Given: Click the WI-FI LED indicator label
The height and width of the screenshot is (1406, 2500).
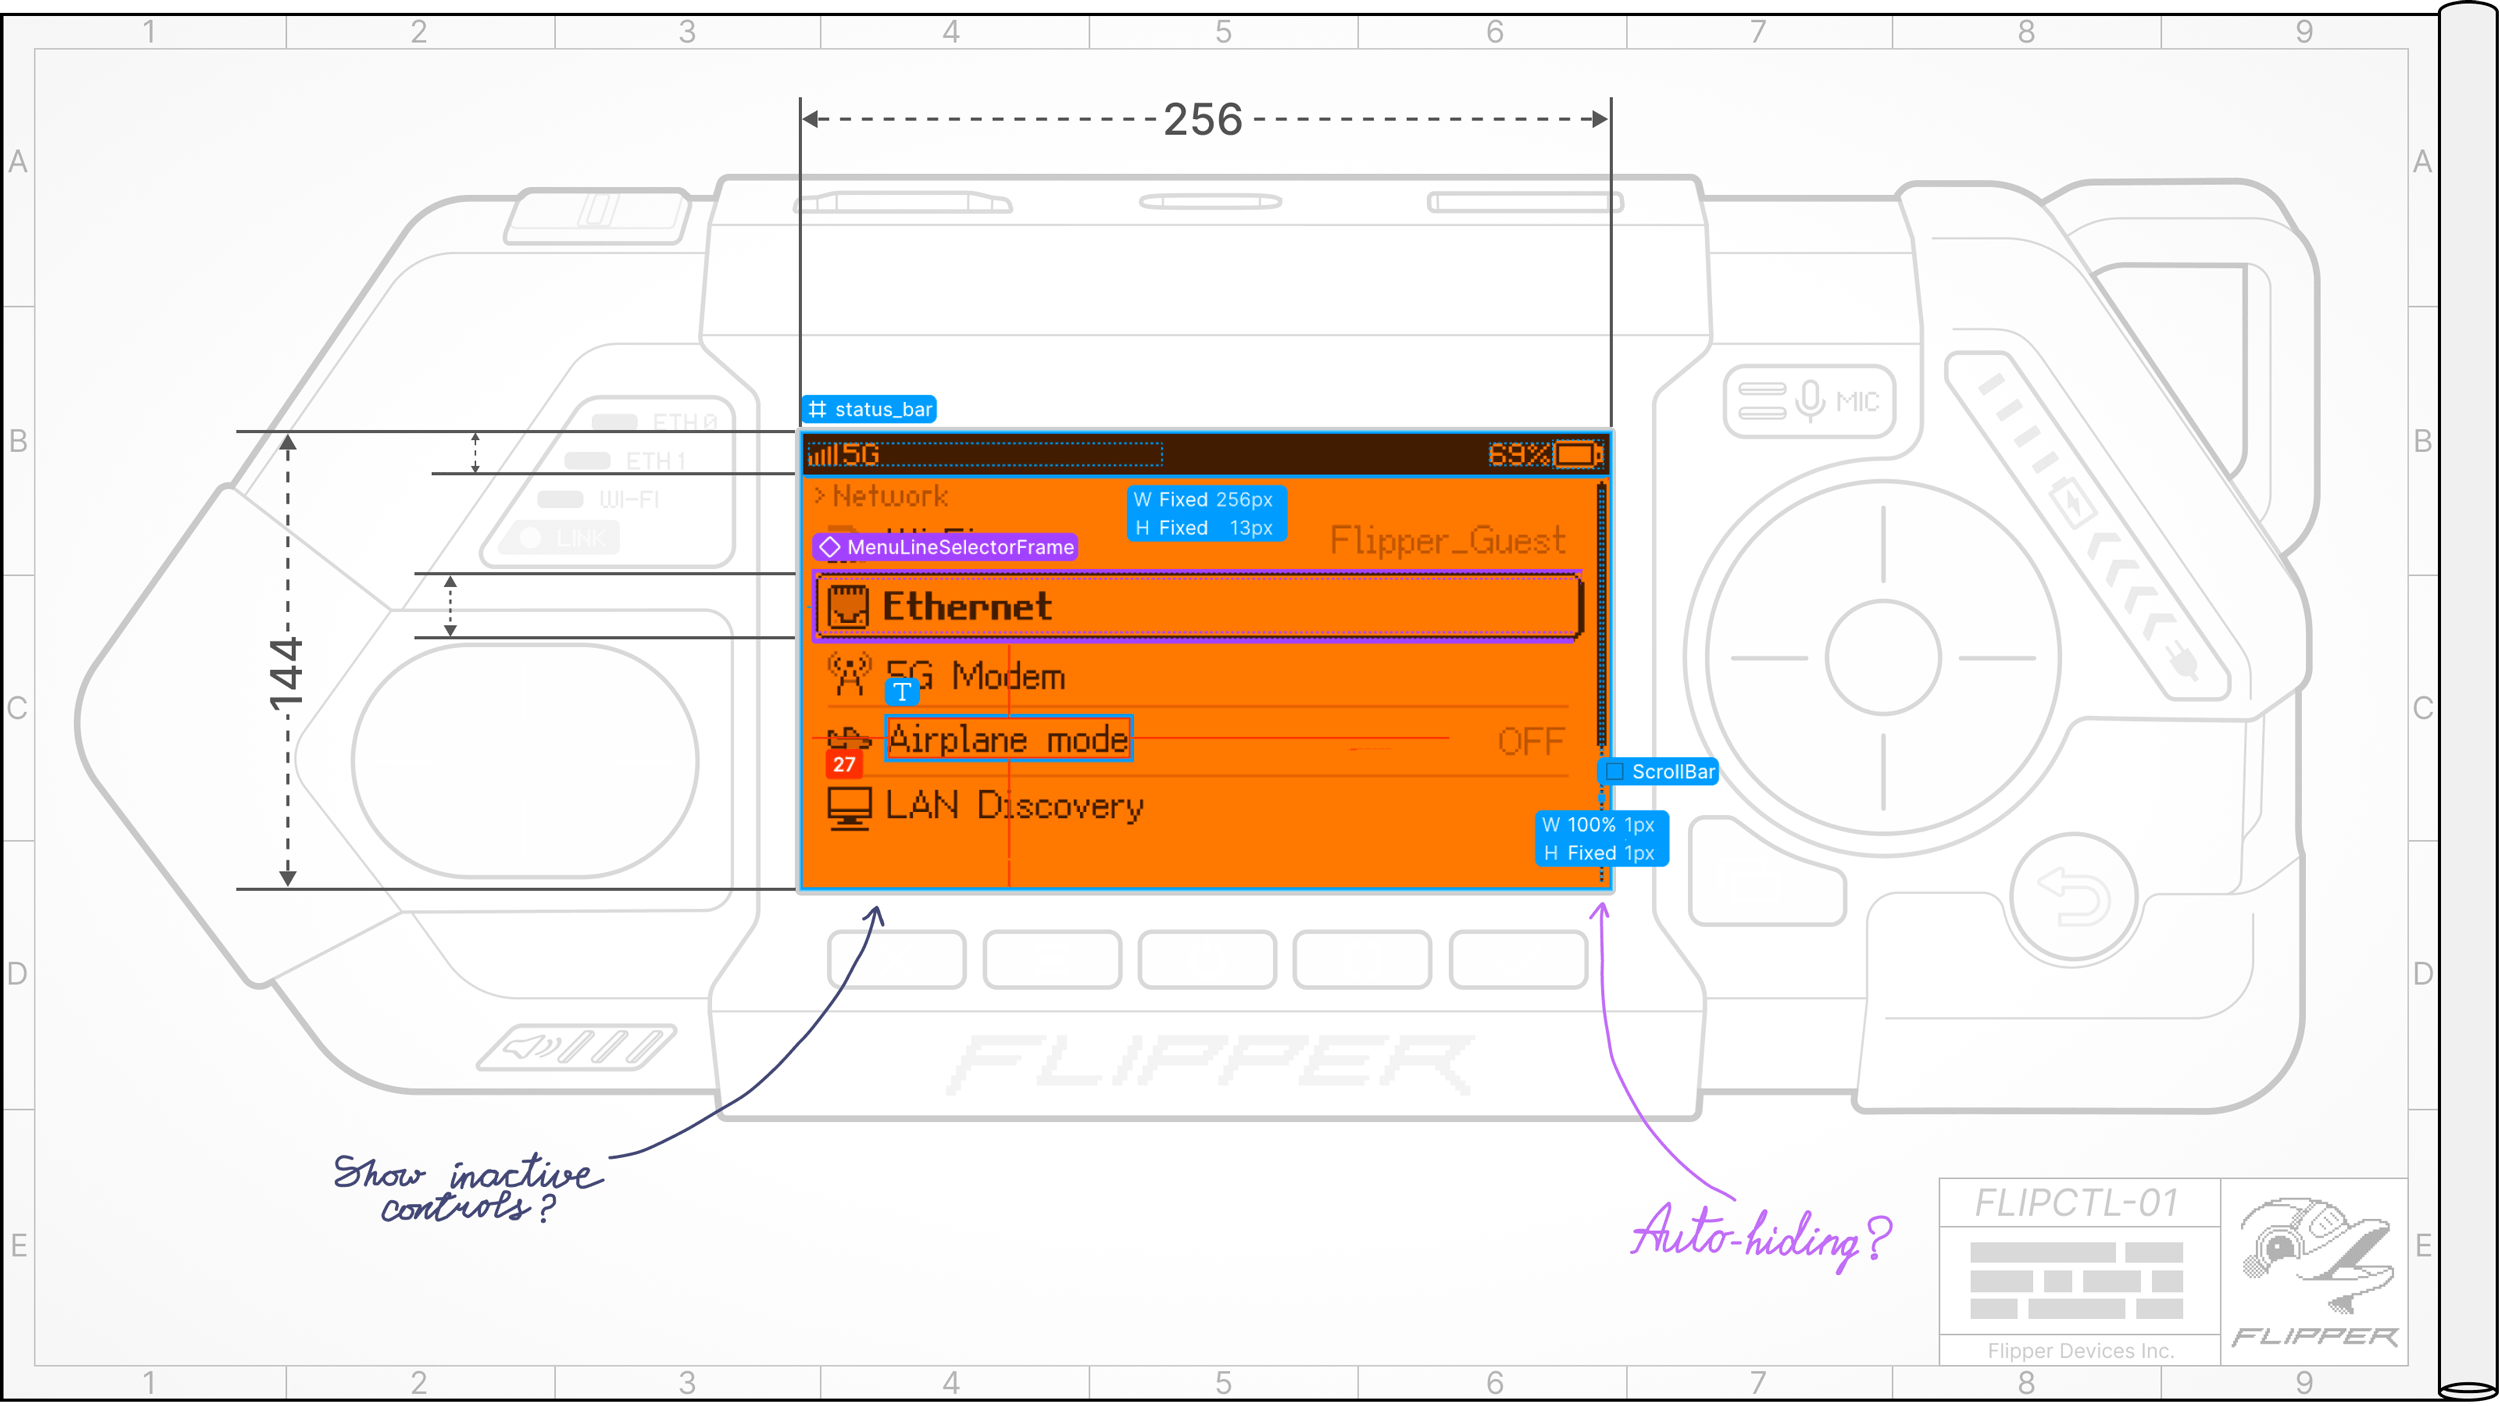Looking at the screenshot, I should [629, 499].
